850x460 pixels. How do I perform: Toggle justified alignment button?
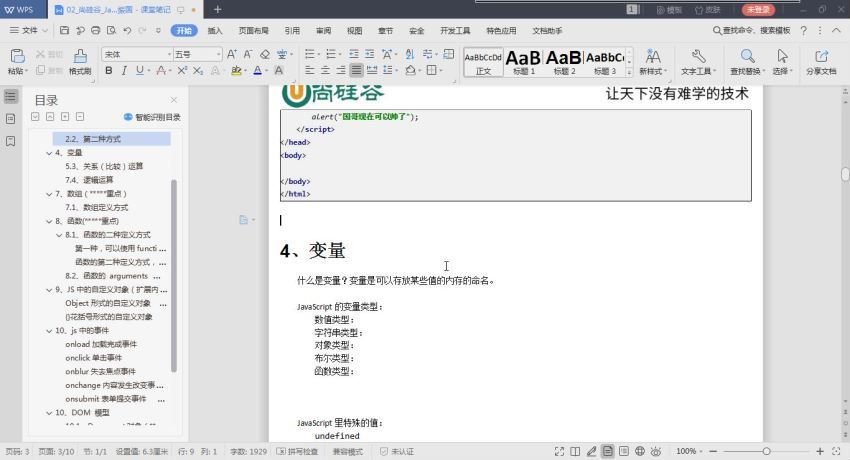(356, 70)
